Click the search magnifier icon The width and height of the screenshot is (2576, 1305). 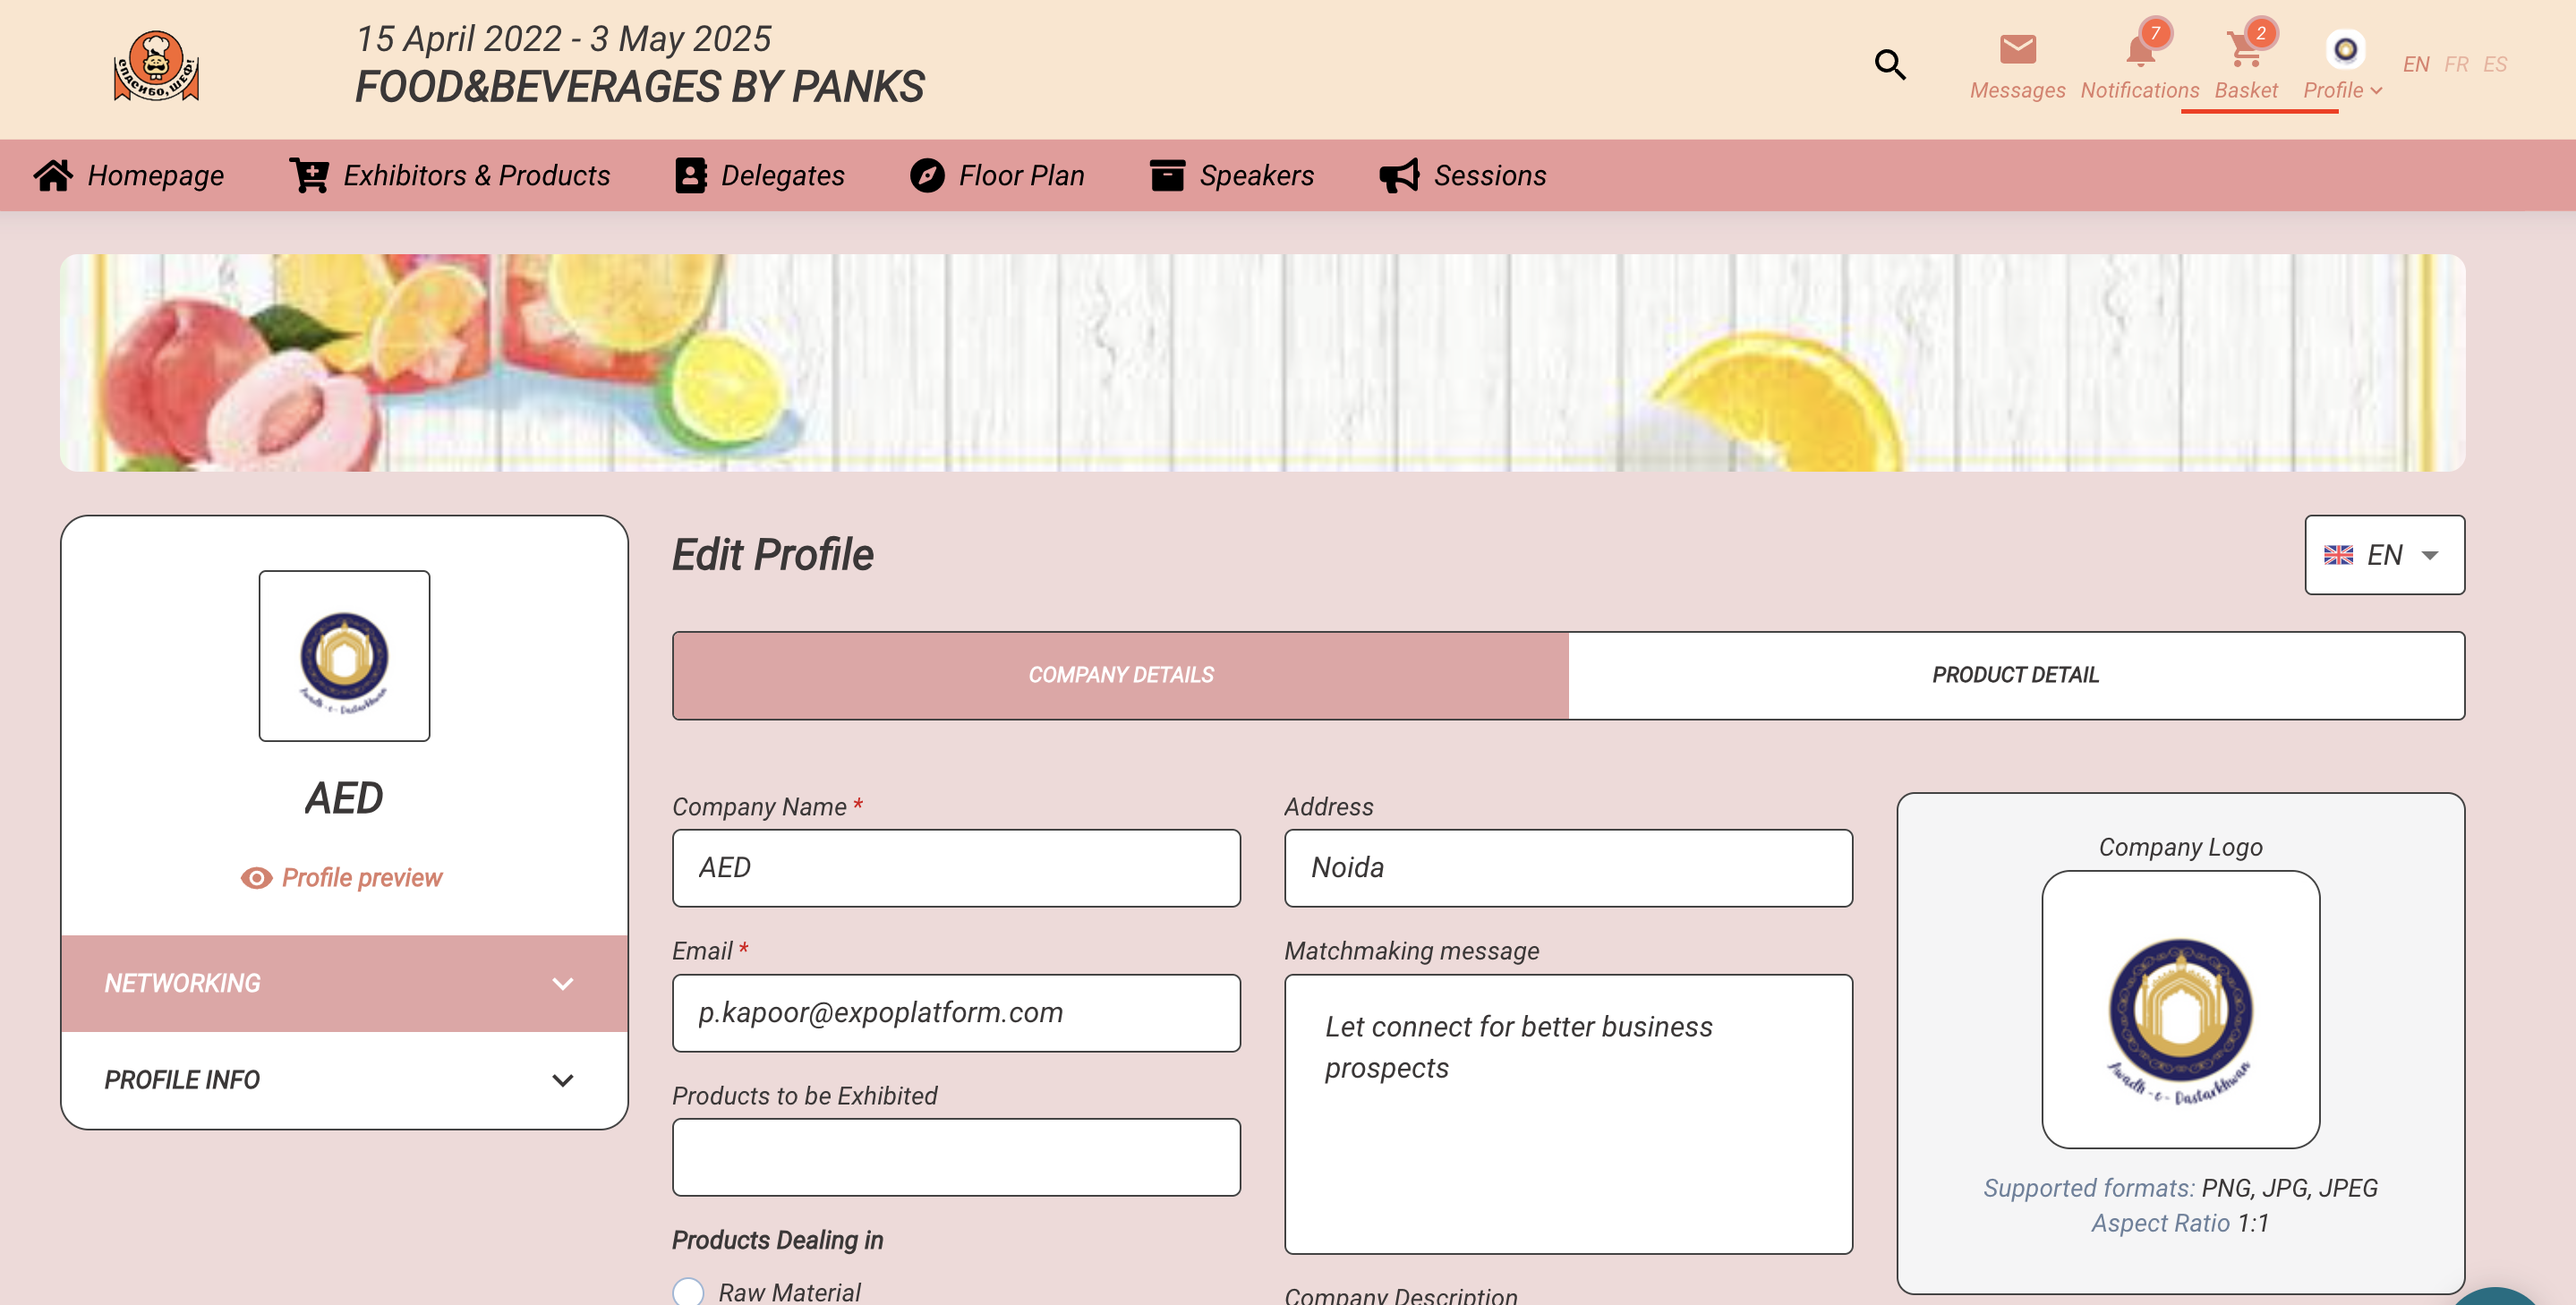1889,65
